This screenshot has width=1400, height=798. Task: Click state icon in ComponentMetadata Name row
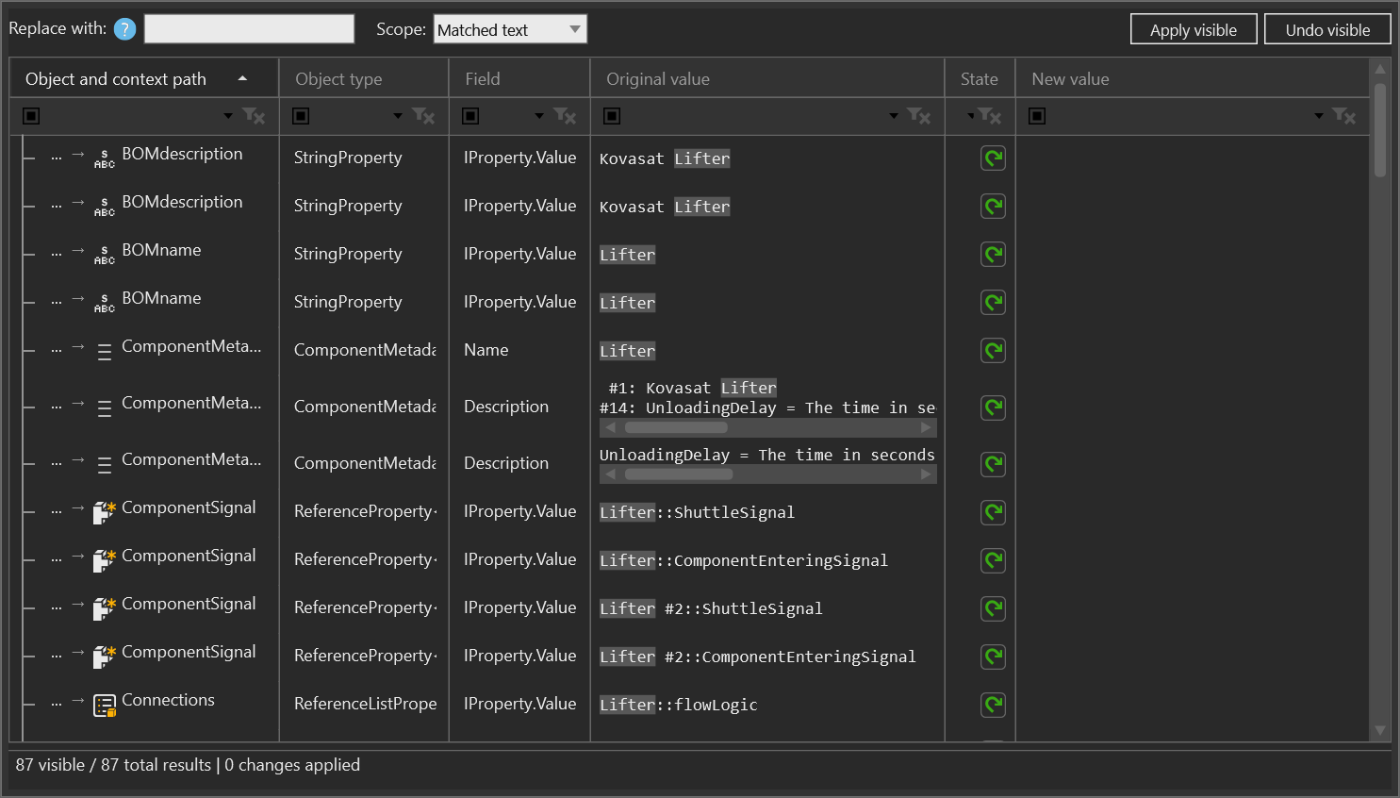click(993, 350)
